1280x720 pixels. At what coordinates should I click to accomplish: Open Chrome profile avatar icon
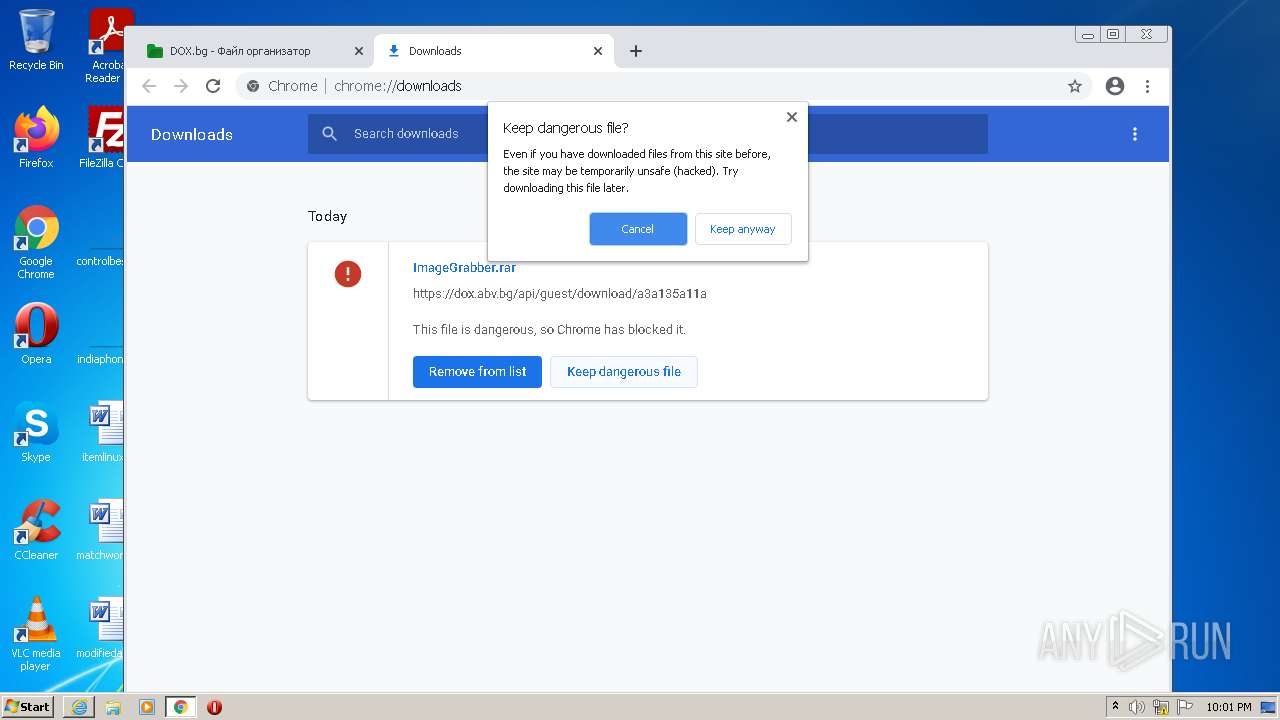[x=1115, y=86]
